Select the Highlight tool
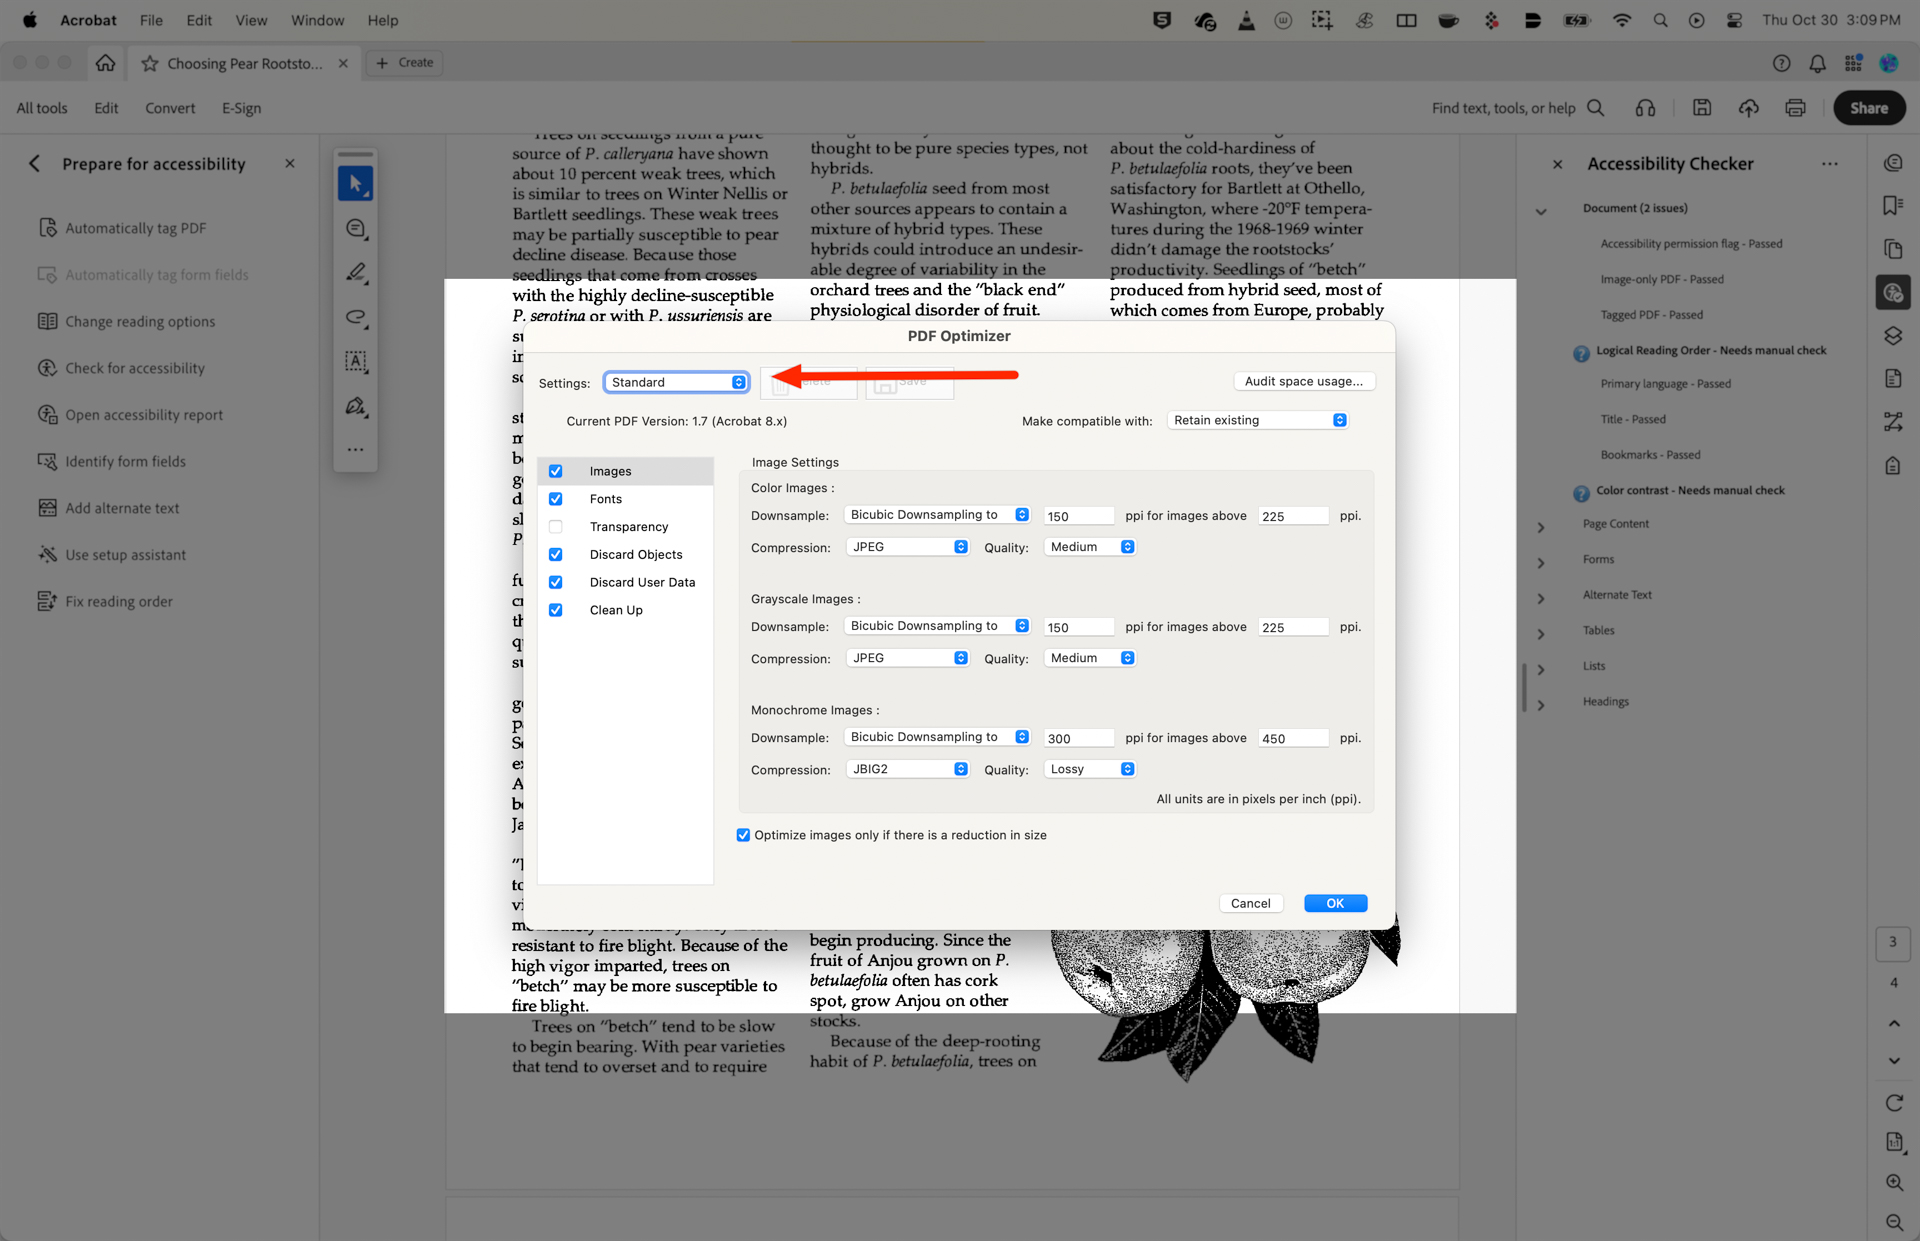Image resolution: width=1920 pixels, height=1241 pixels. click(x=356, y=272)
